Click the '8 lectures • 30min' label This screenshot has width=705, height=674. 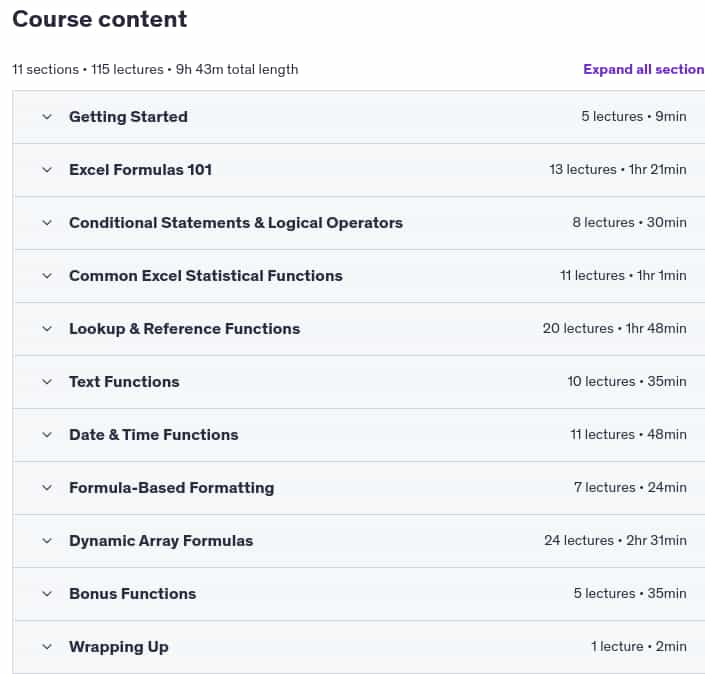tap(629, 223)
